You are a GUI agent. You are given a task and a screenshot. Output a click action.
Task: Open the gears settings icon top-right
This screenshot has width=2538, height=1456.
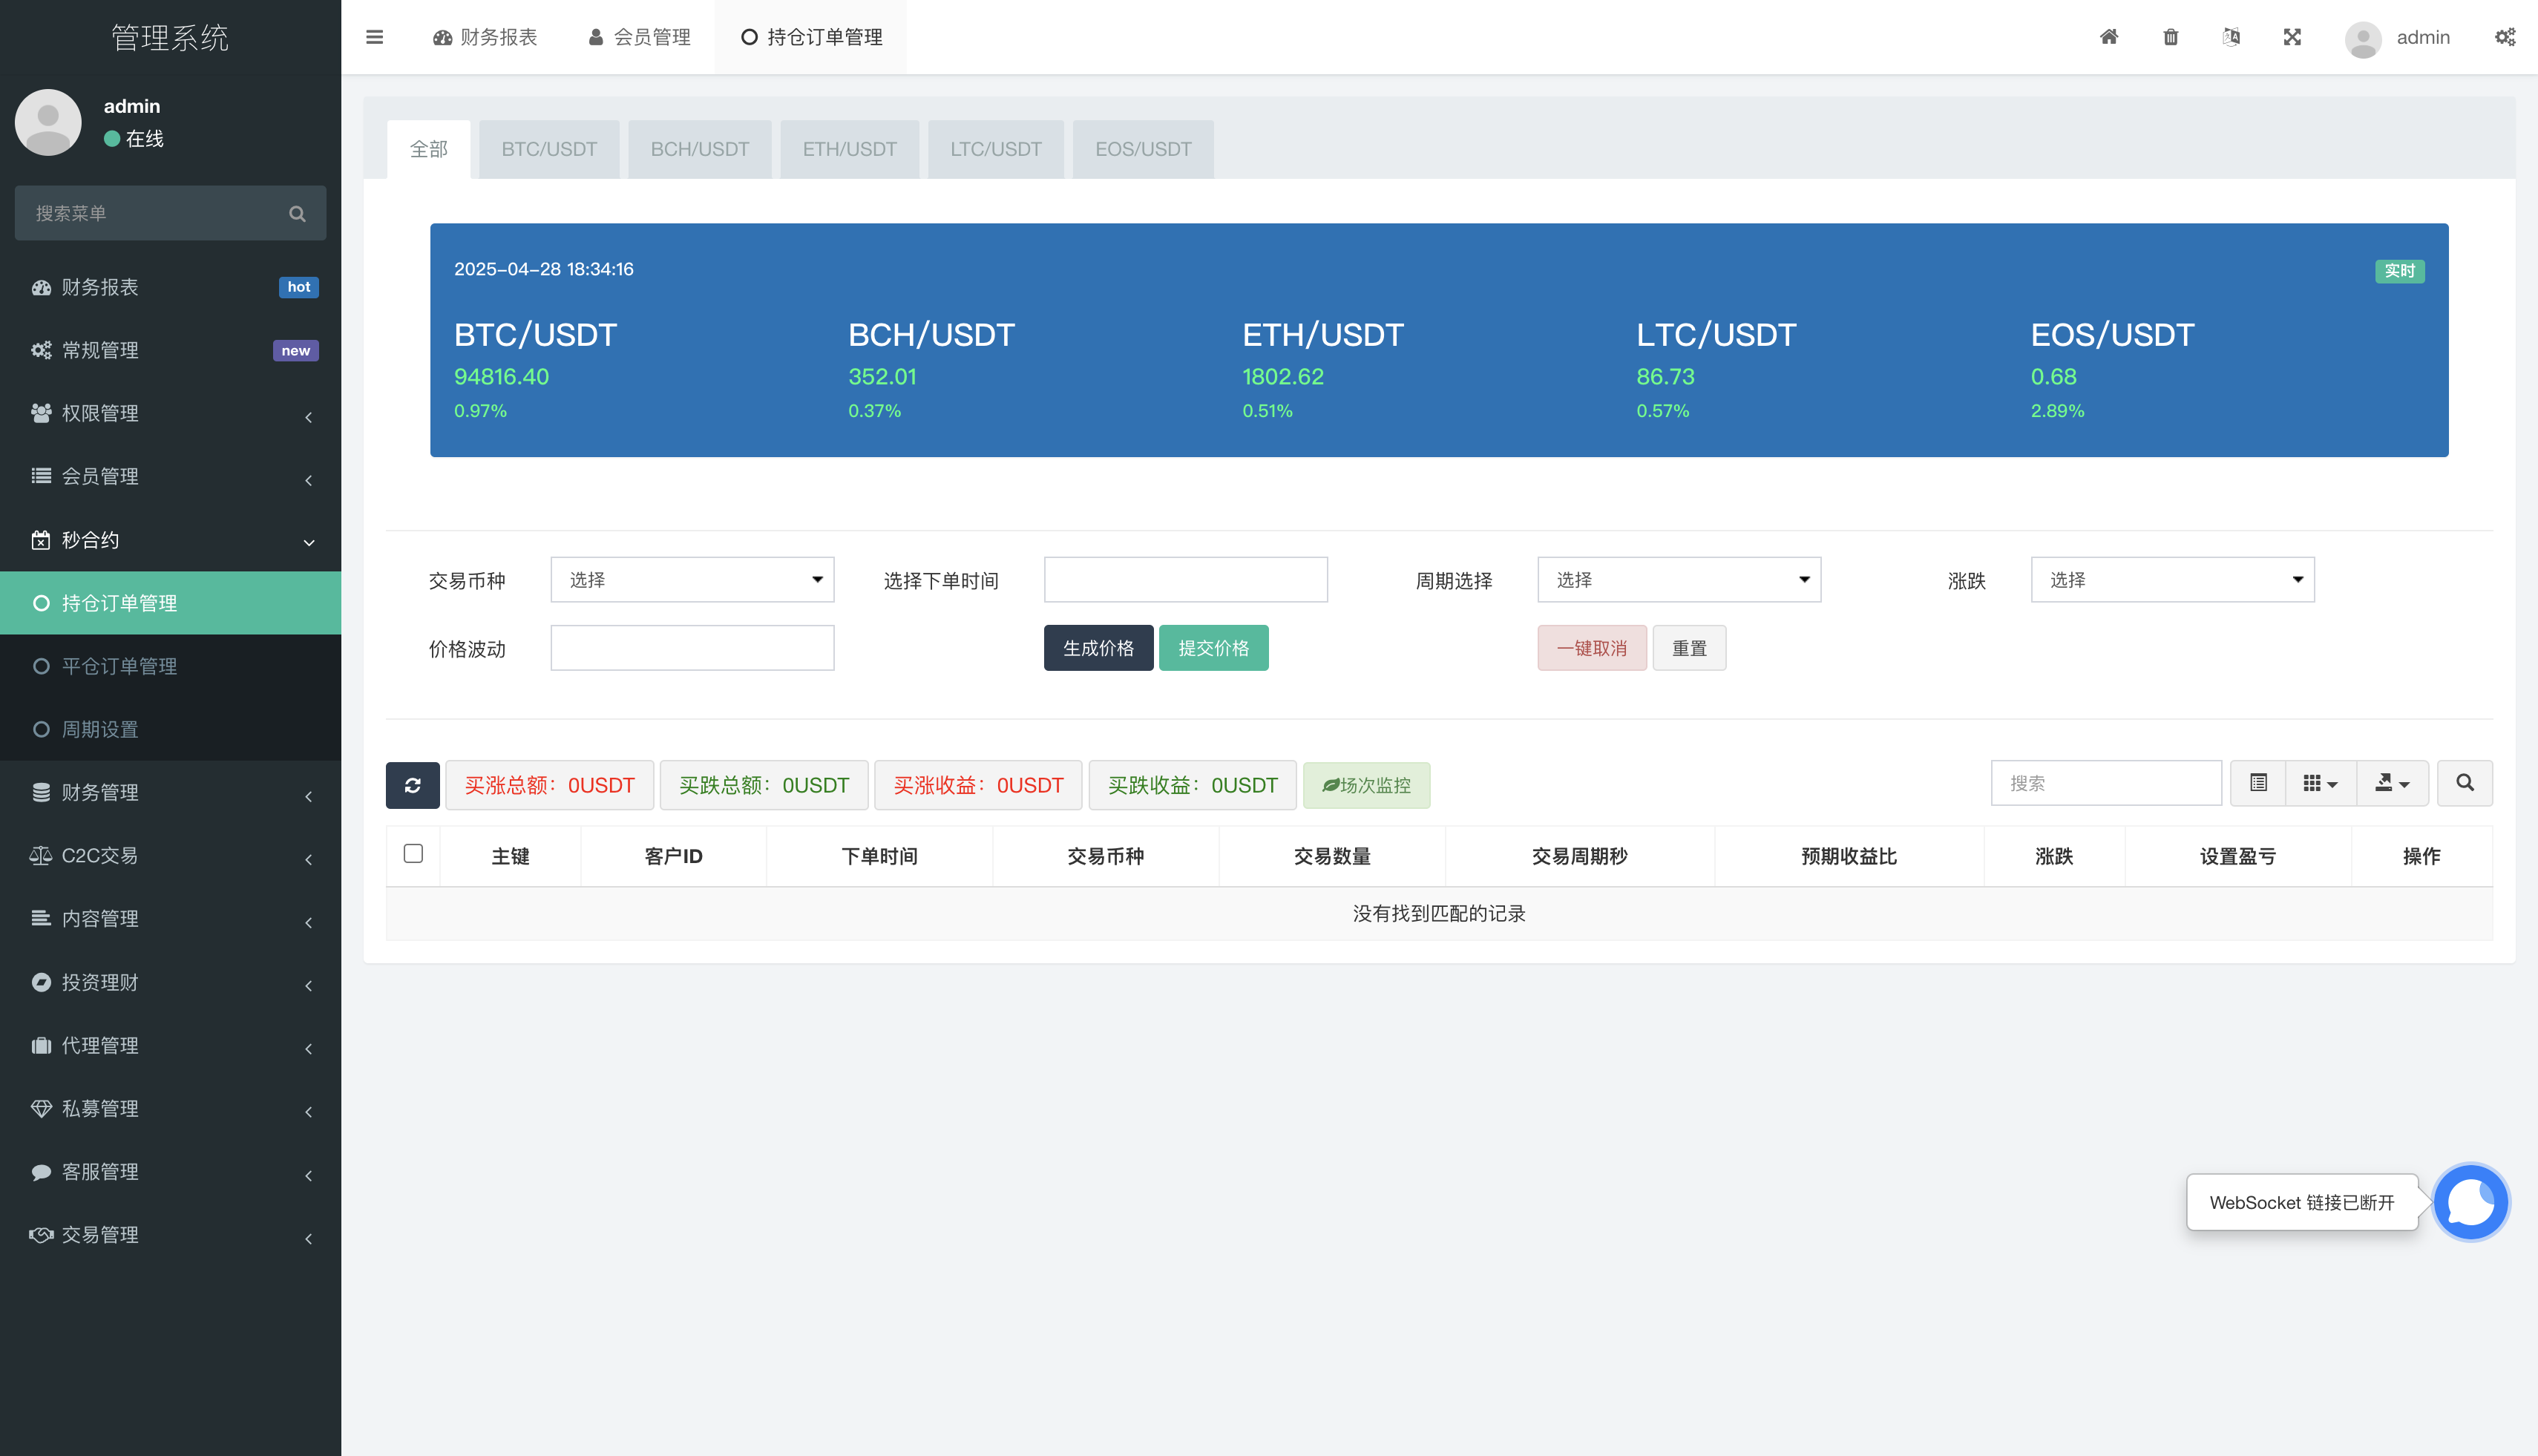pyautogui.click(x=2504, y=37)
